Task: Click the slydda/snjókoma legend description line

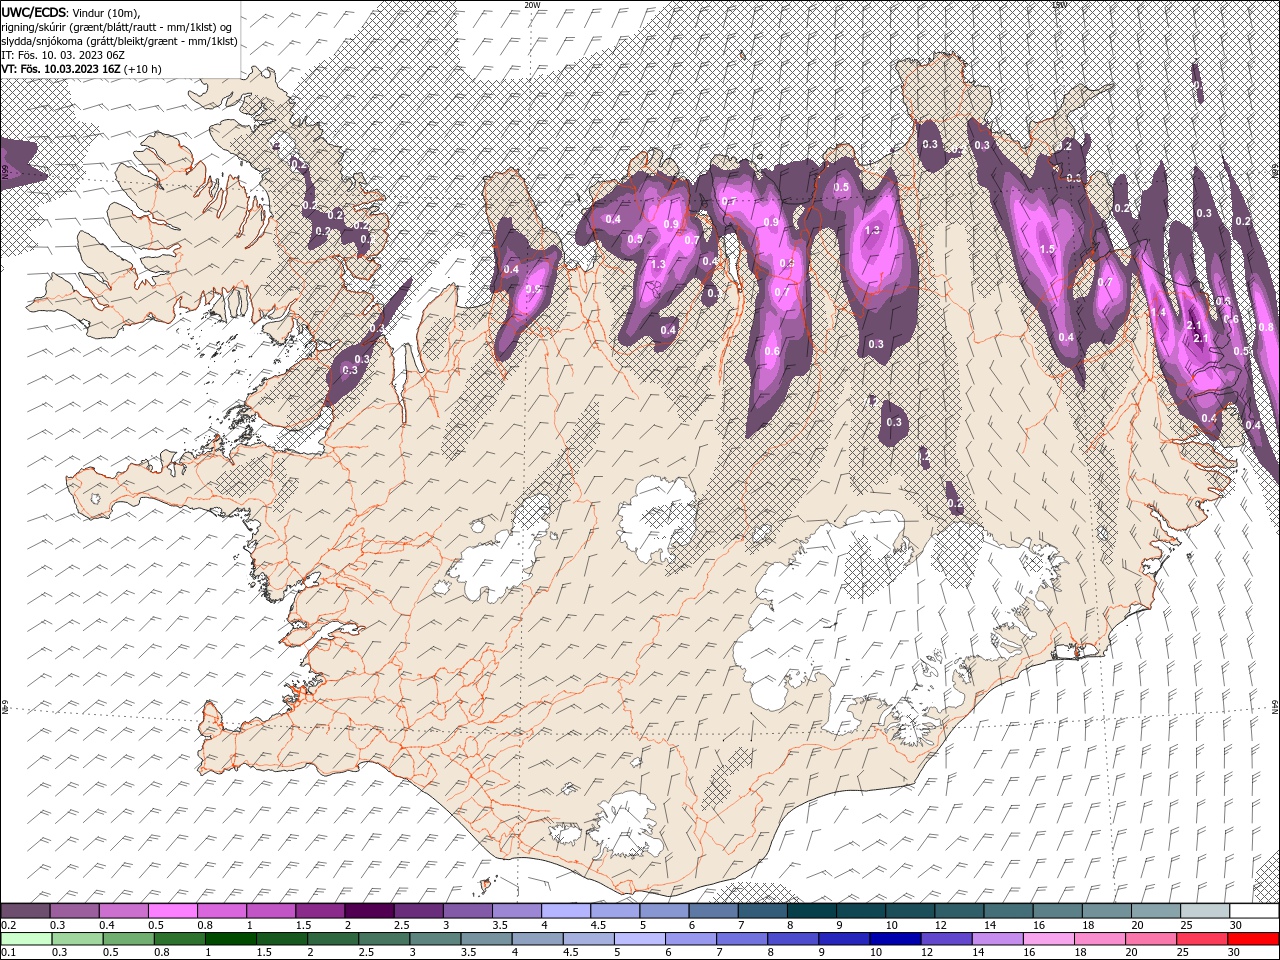Action: (x=120, y=40)
